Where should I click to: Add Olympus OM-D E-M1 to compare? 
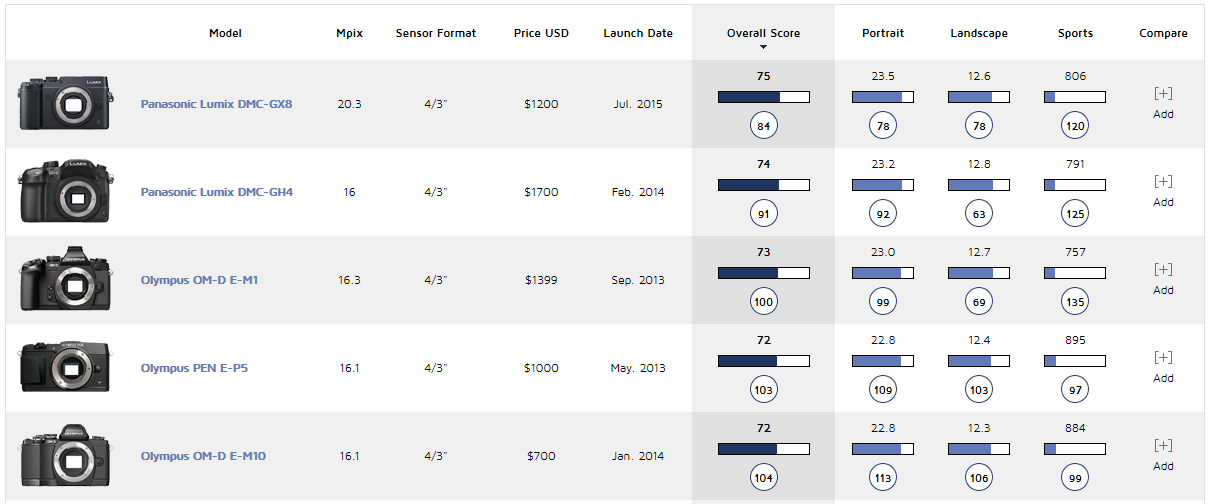tap(1163, 278)
